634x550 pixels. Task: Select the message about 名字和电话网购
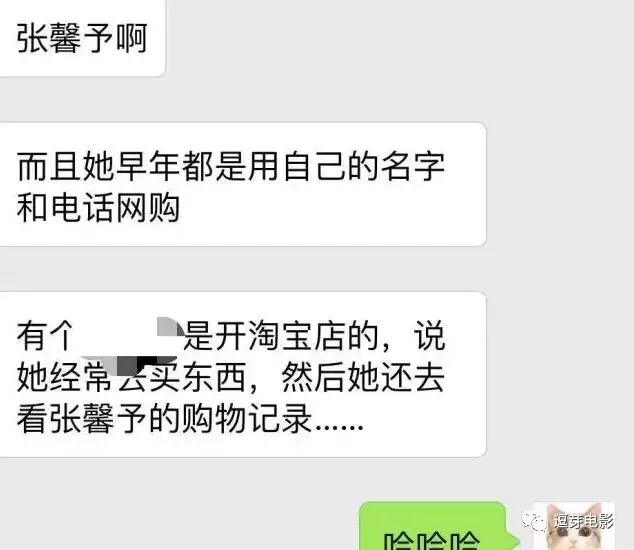point(243,184)
